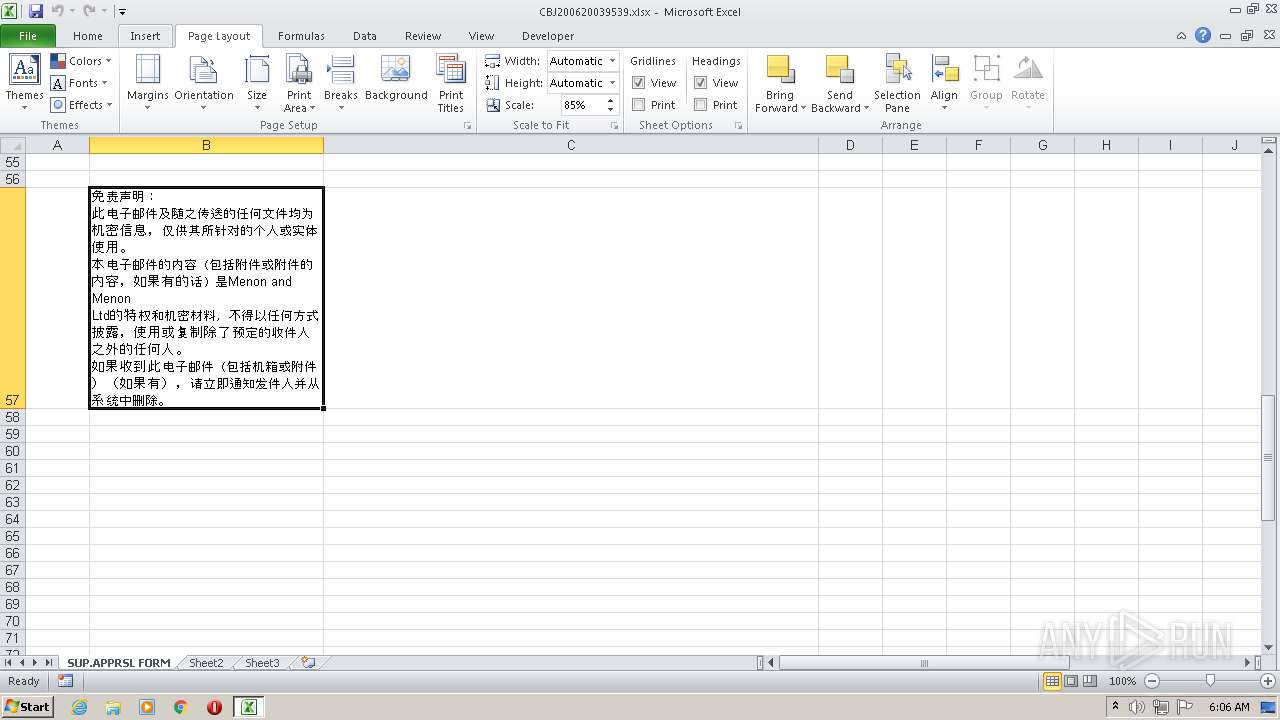Minimize the ribbon with caret icon
The height and width of the screenshot is (720, 1280).
1182,35
